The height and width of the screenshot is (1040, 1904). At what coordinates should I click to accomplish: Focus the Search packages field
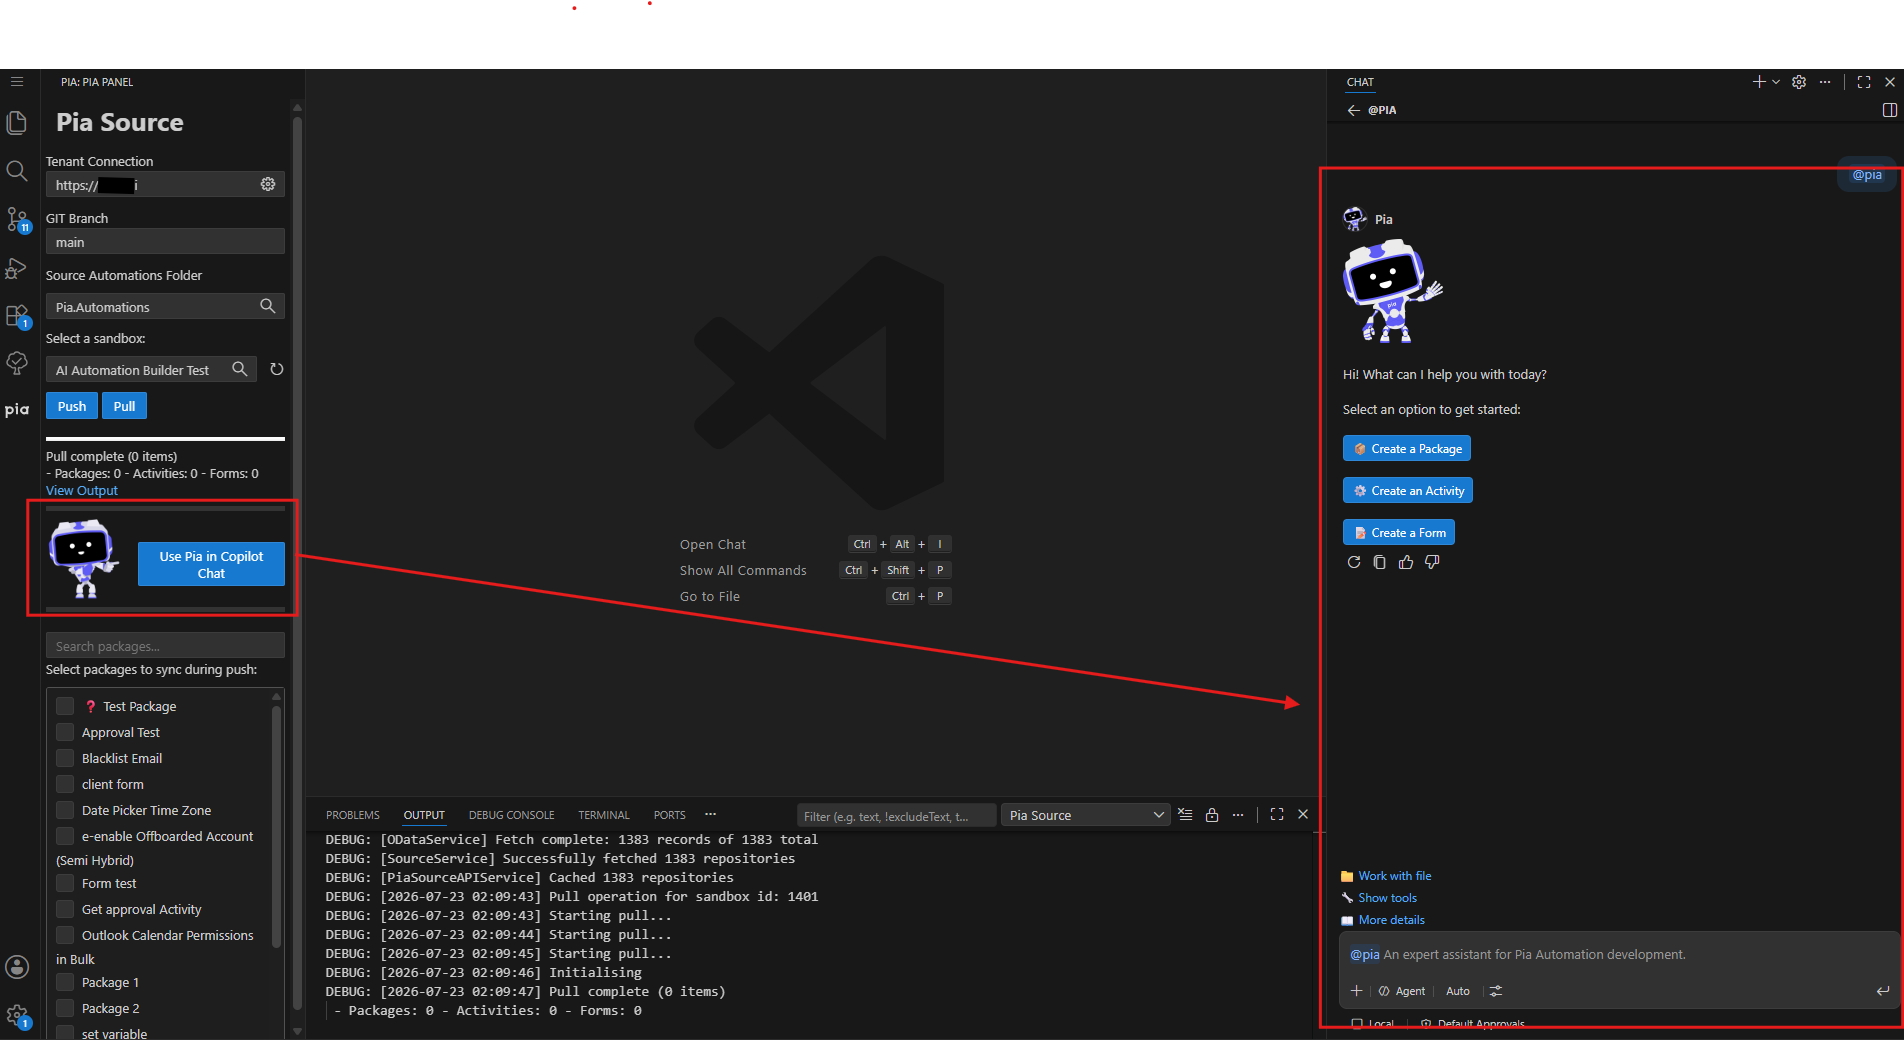165,646
